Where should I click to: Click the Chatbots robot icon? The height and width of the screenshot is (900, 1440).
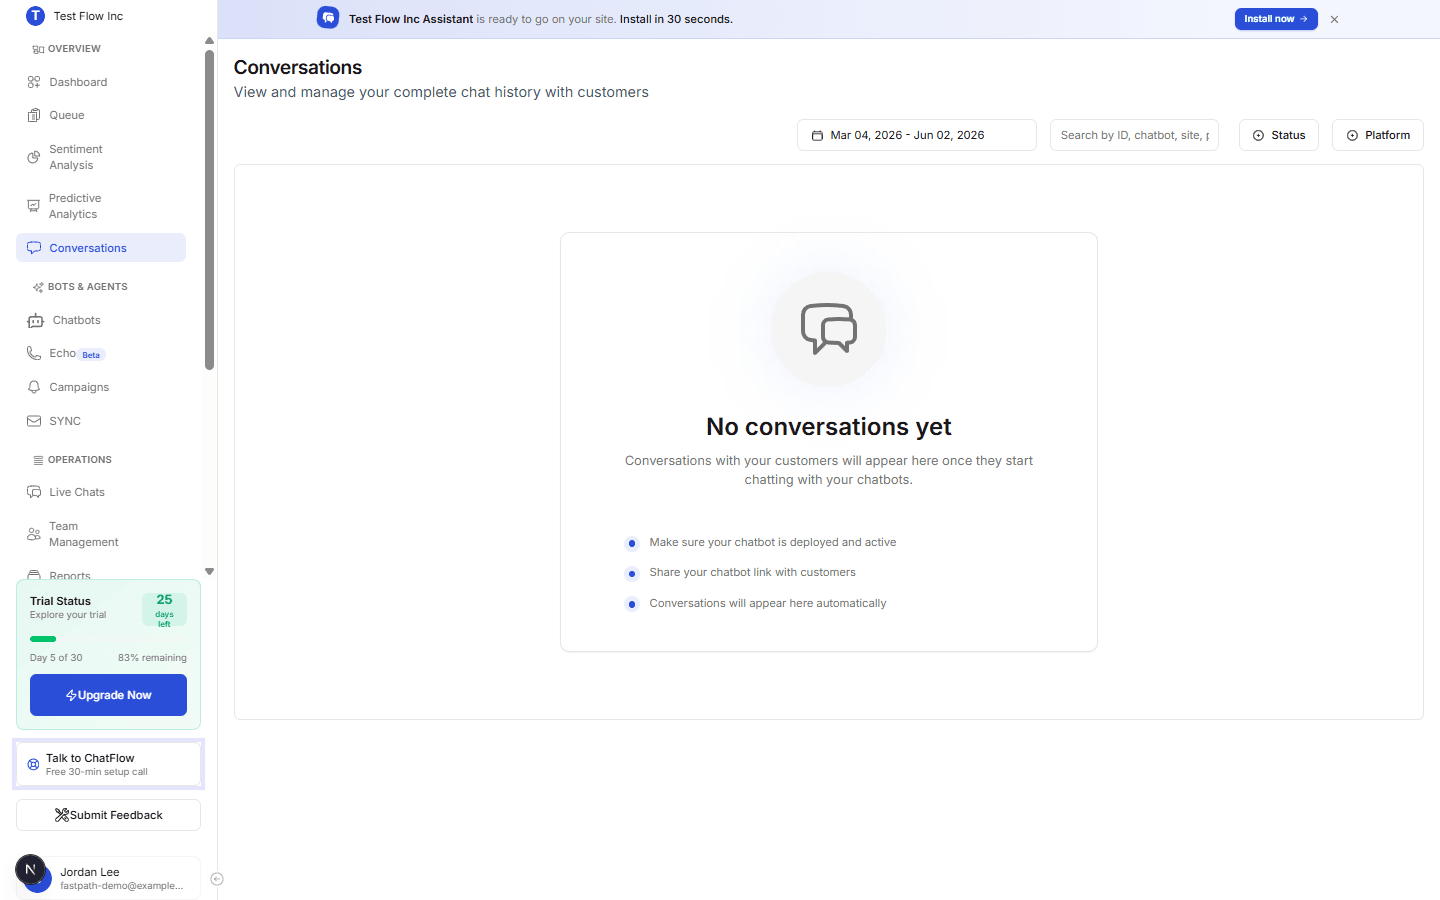(x=36, y=321)
